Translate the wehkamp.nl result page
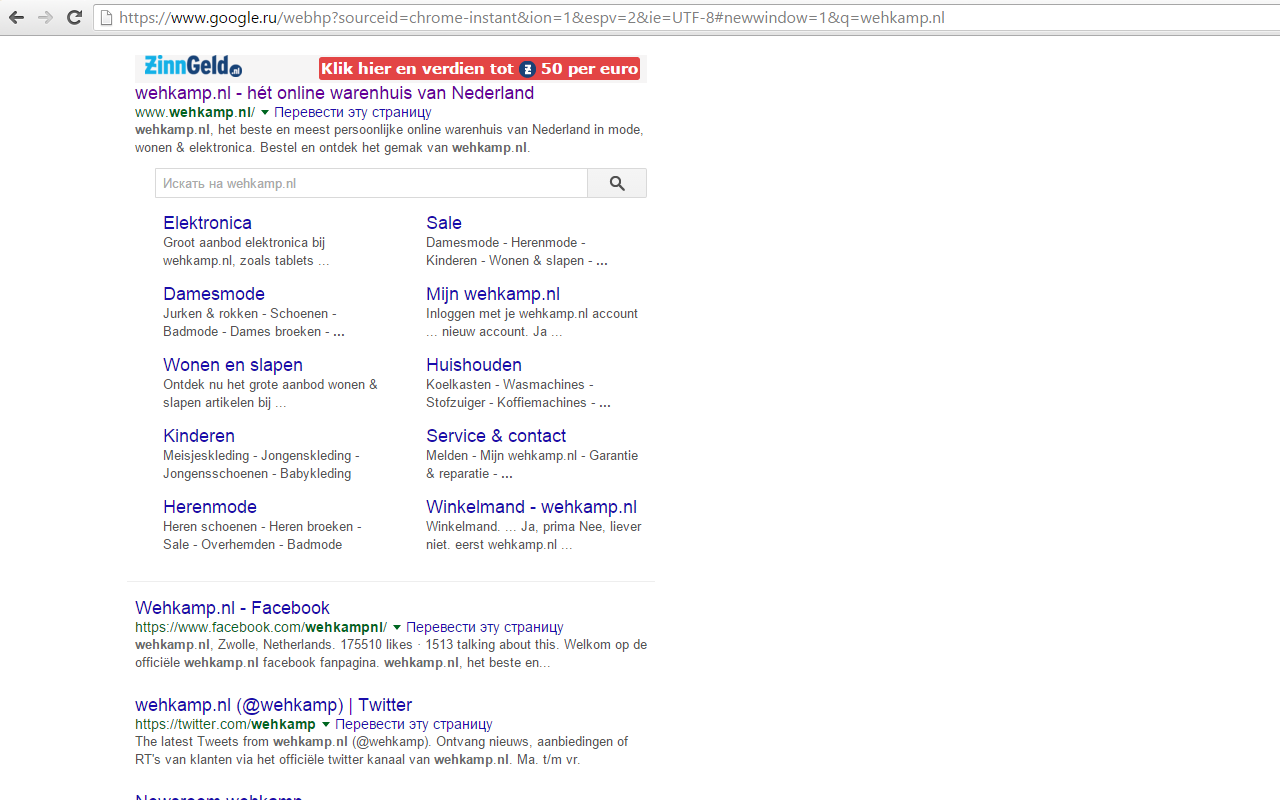Image resolution: width=1280 pixels, height=800 pixels. (x=352, y=112)
